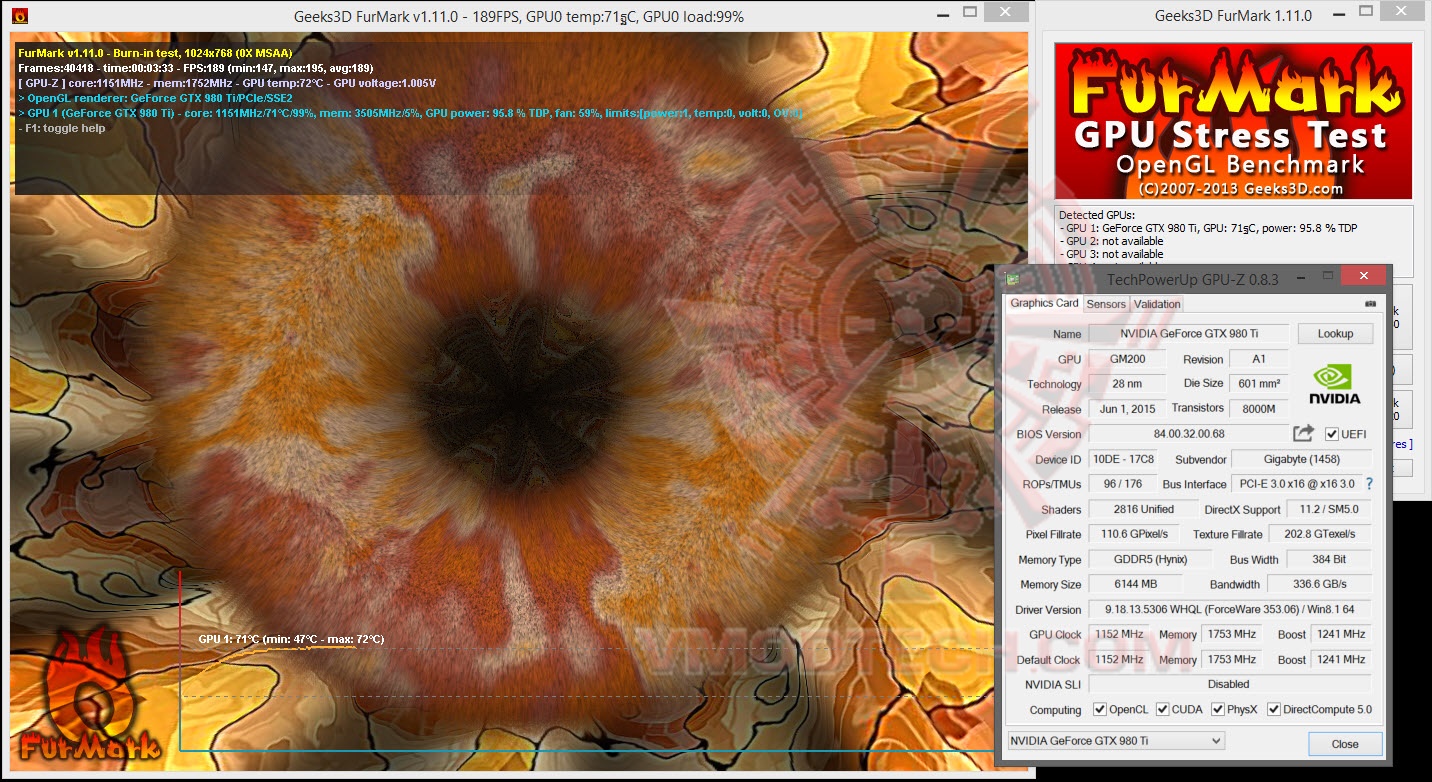Toggle the OpenCL checkbox
This screenshot has width=1432, height=782.
[x=1100, y=709]
